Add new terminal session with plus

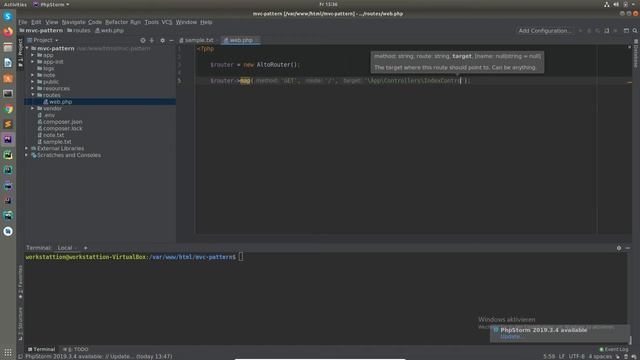click(85, 248)
